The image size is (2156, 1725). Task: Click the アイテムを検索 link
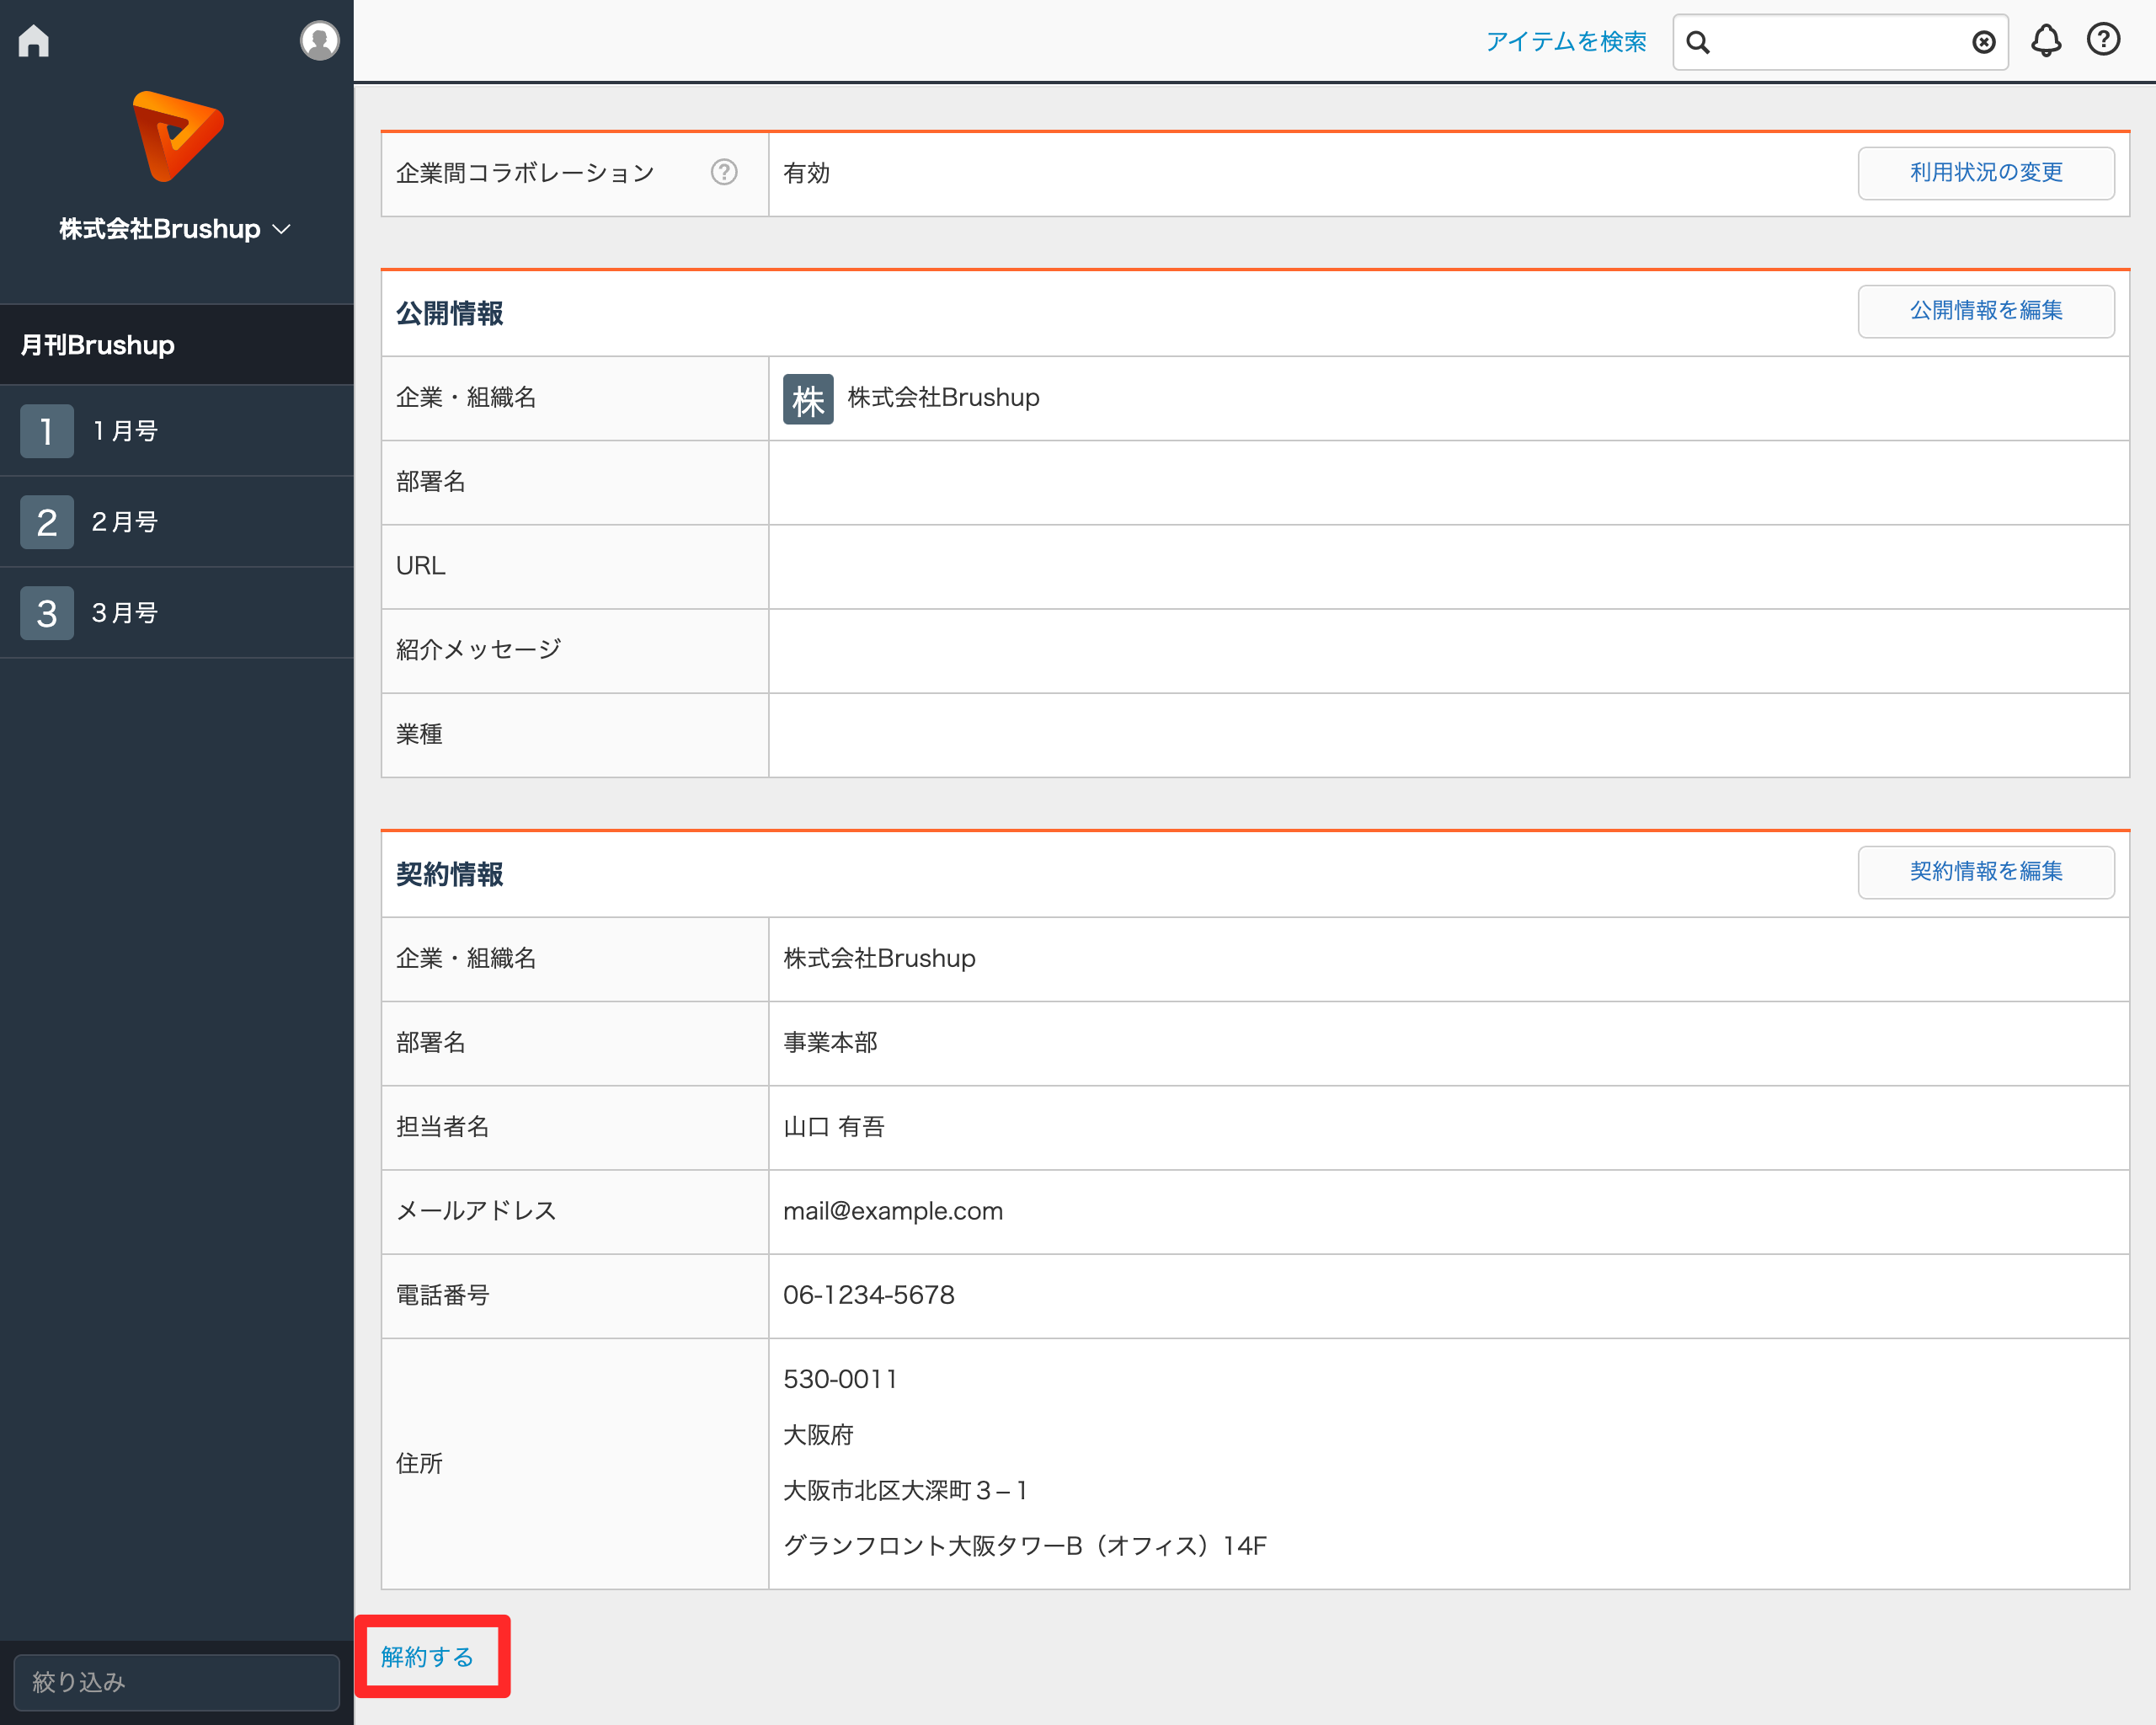(x=1566, y=42)
